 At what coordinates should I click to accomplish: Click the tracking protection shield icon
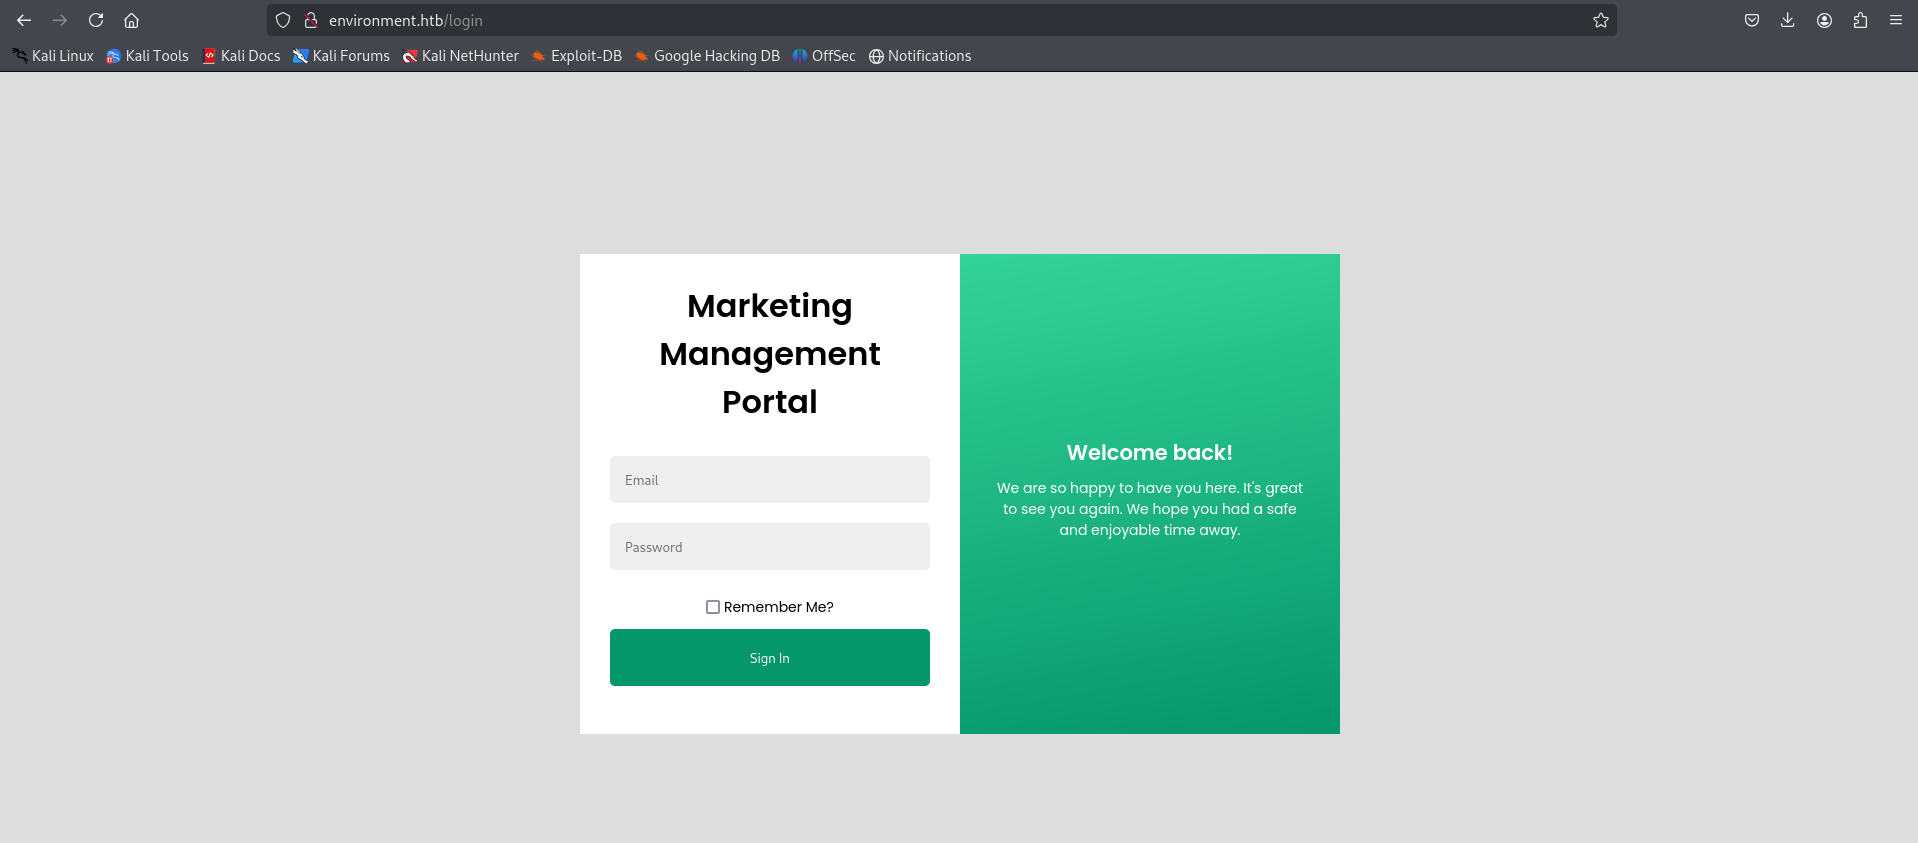pyautogui.click(x=283, y=20)
